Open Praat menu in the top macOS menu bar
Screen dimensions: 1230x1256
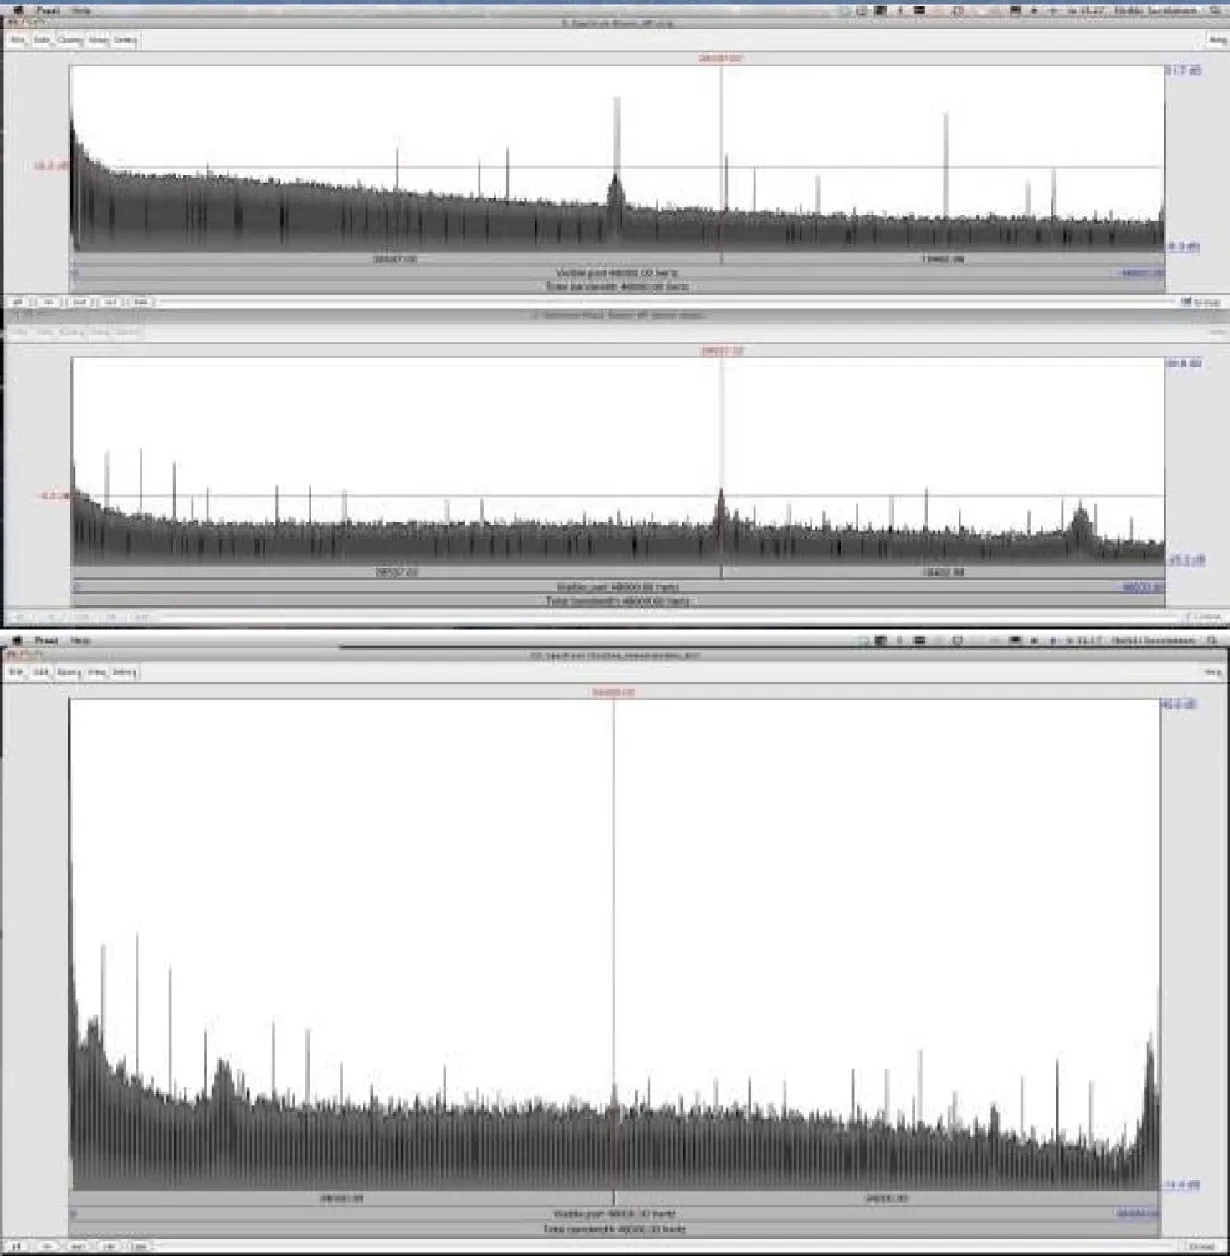(x=46, y=10)
